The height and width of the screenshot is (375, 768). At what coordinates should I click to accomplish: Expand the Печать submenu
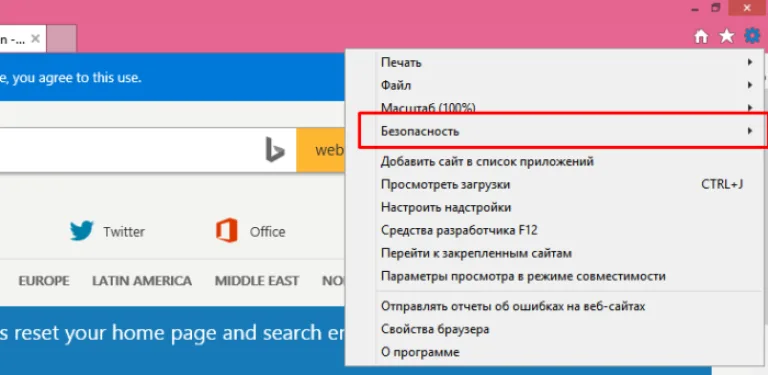tap(555, 62)
